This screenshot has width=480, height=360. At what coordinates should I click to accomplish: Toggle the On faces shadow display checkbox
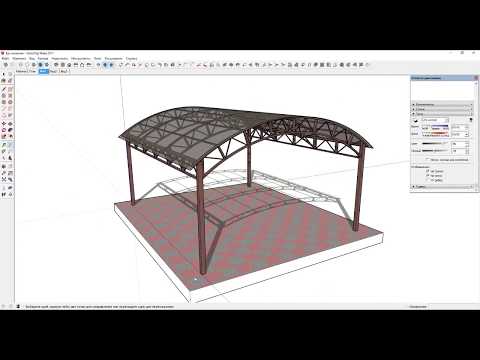(428, 171)
